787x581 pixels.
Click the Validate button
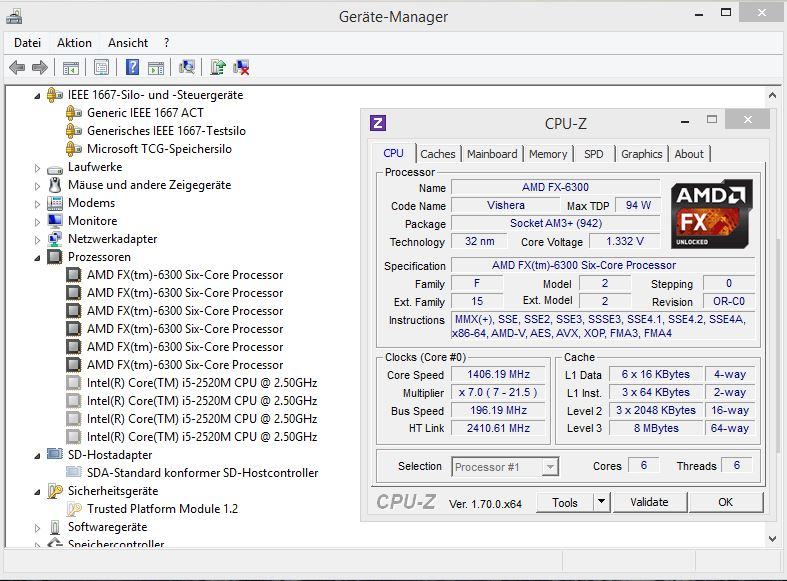pos(649,502)
